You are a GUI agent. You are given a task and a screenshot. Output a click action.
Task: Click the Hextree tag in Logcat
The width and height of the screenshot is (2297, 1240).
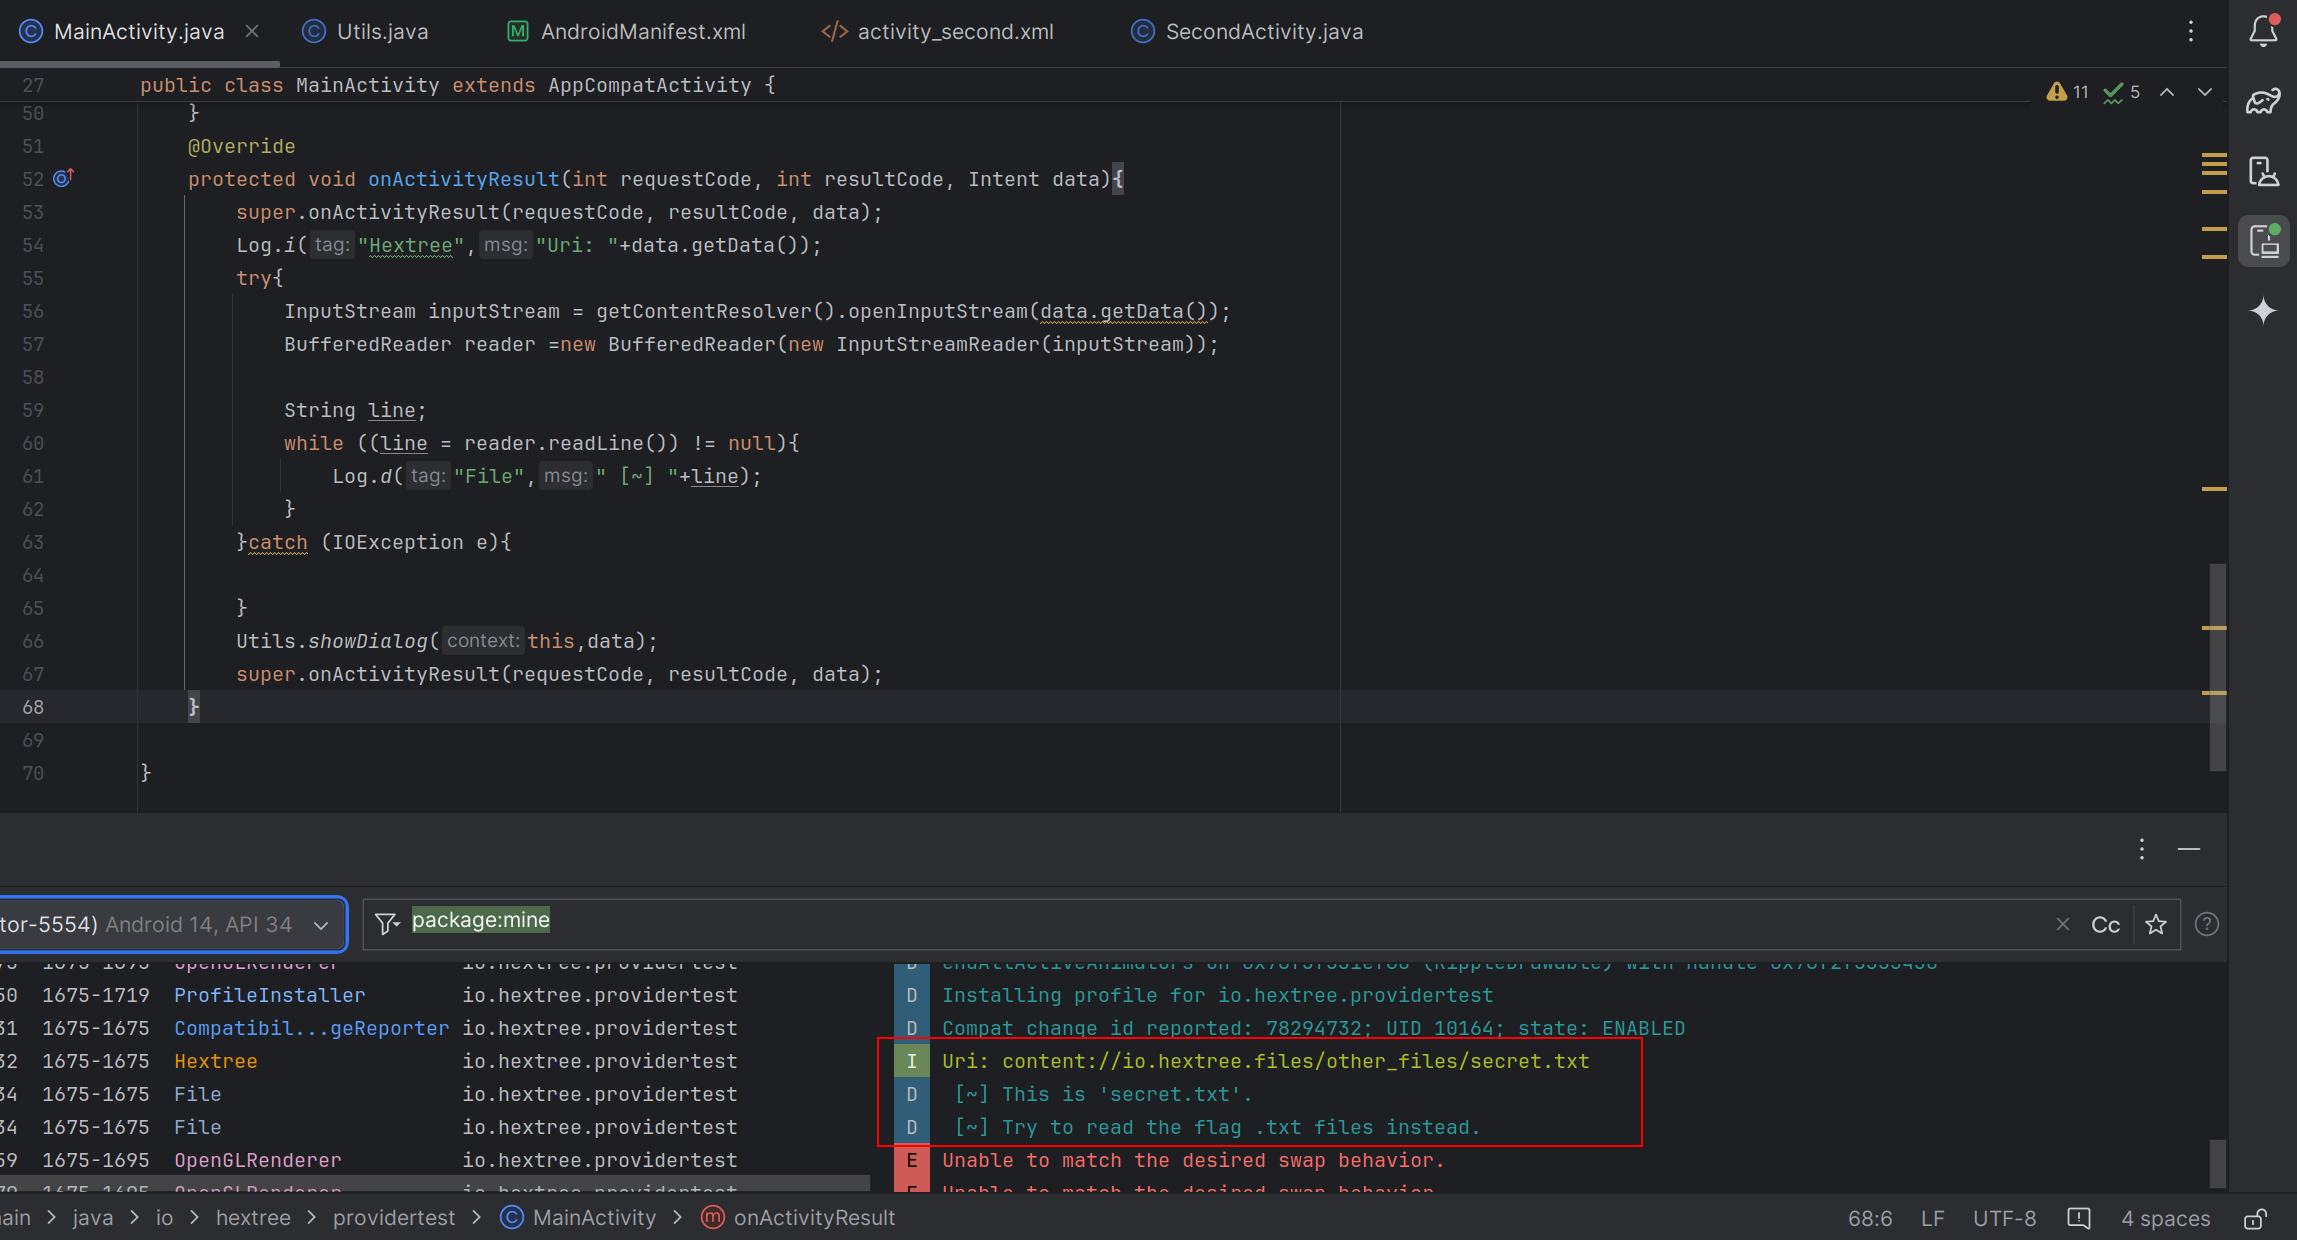tap(215, 1061)
